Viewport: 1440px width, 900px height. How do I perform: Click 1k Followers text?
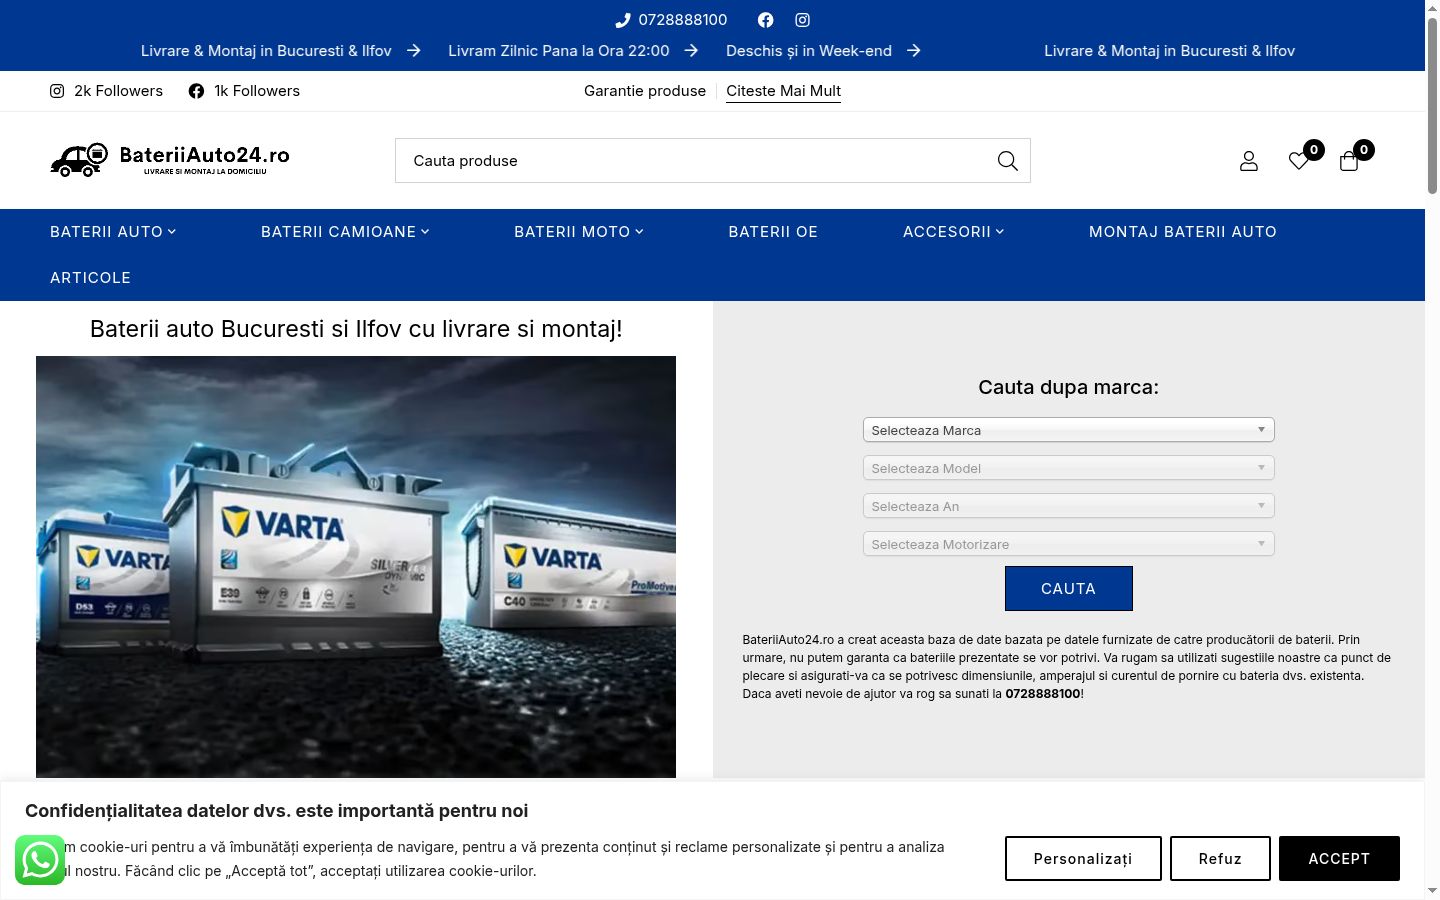257,91
